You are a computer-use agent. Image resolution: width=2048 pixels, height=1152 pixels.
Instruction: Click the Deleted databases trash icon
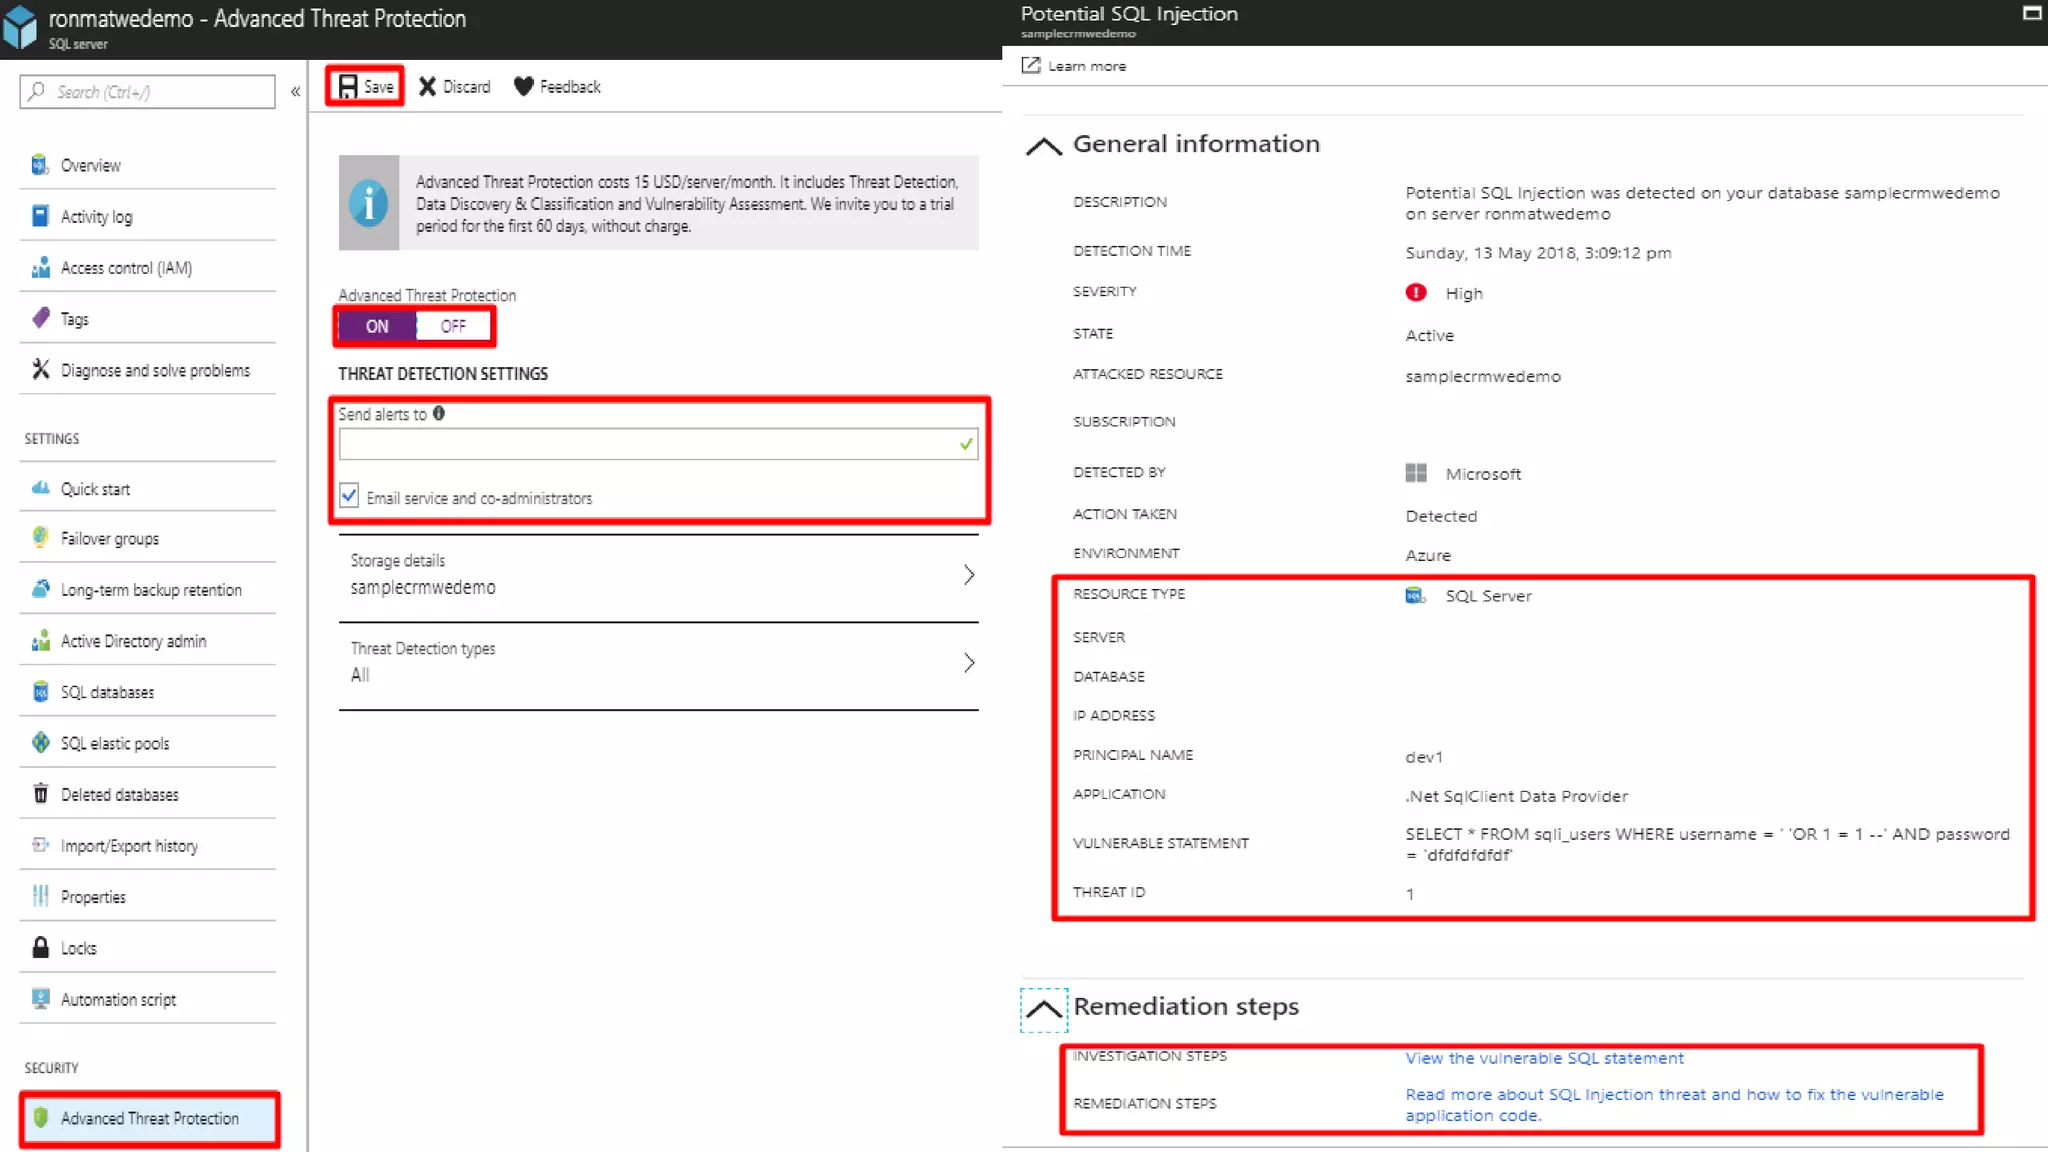click(40, 794)
